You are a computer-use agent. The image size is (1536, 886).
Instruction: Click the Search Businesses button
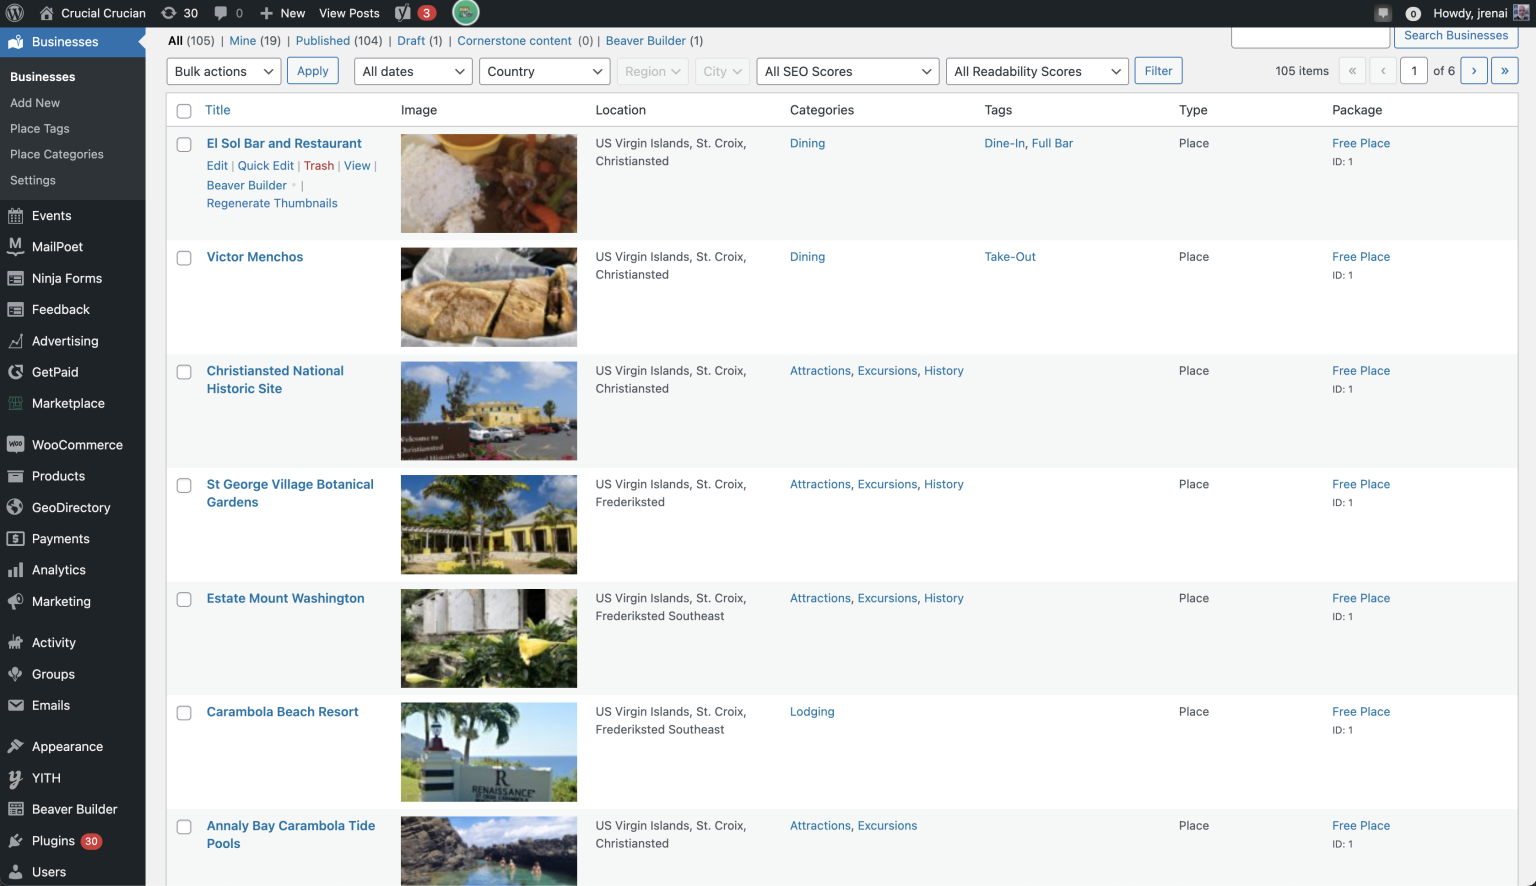point(1456,36)
